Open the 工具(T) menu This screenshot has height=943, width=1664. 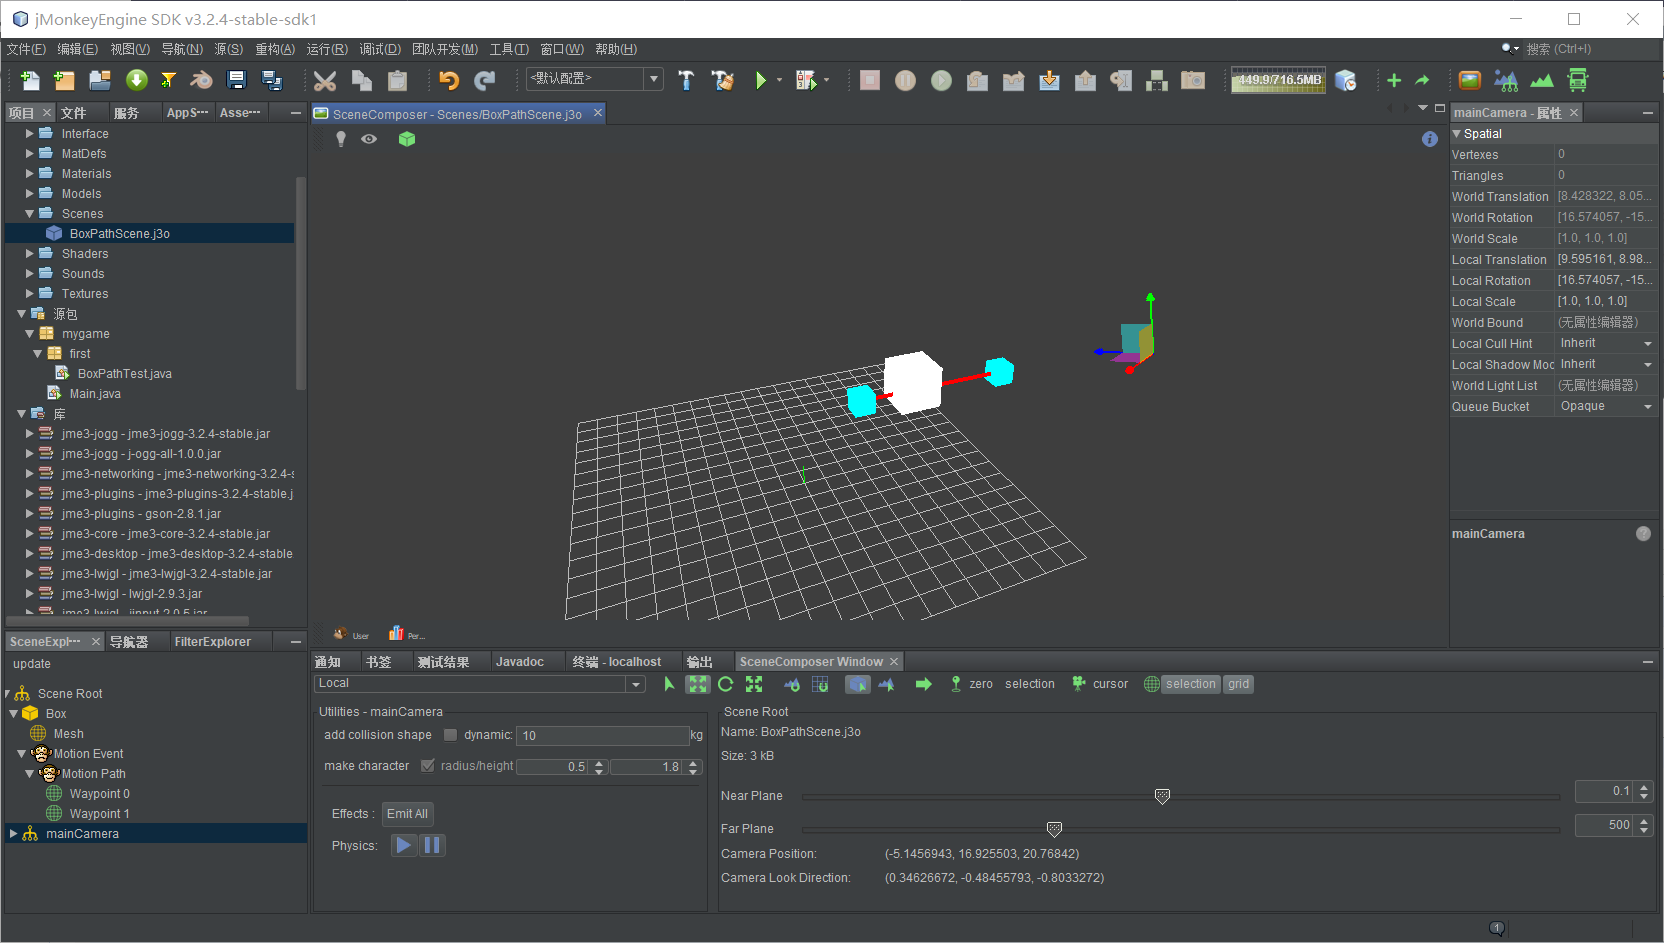point(509,49)
